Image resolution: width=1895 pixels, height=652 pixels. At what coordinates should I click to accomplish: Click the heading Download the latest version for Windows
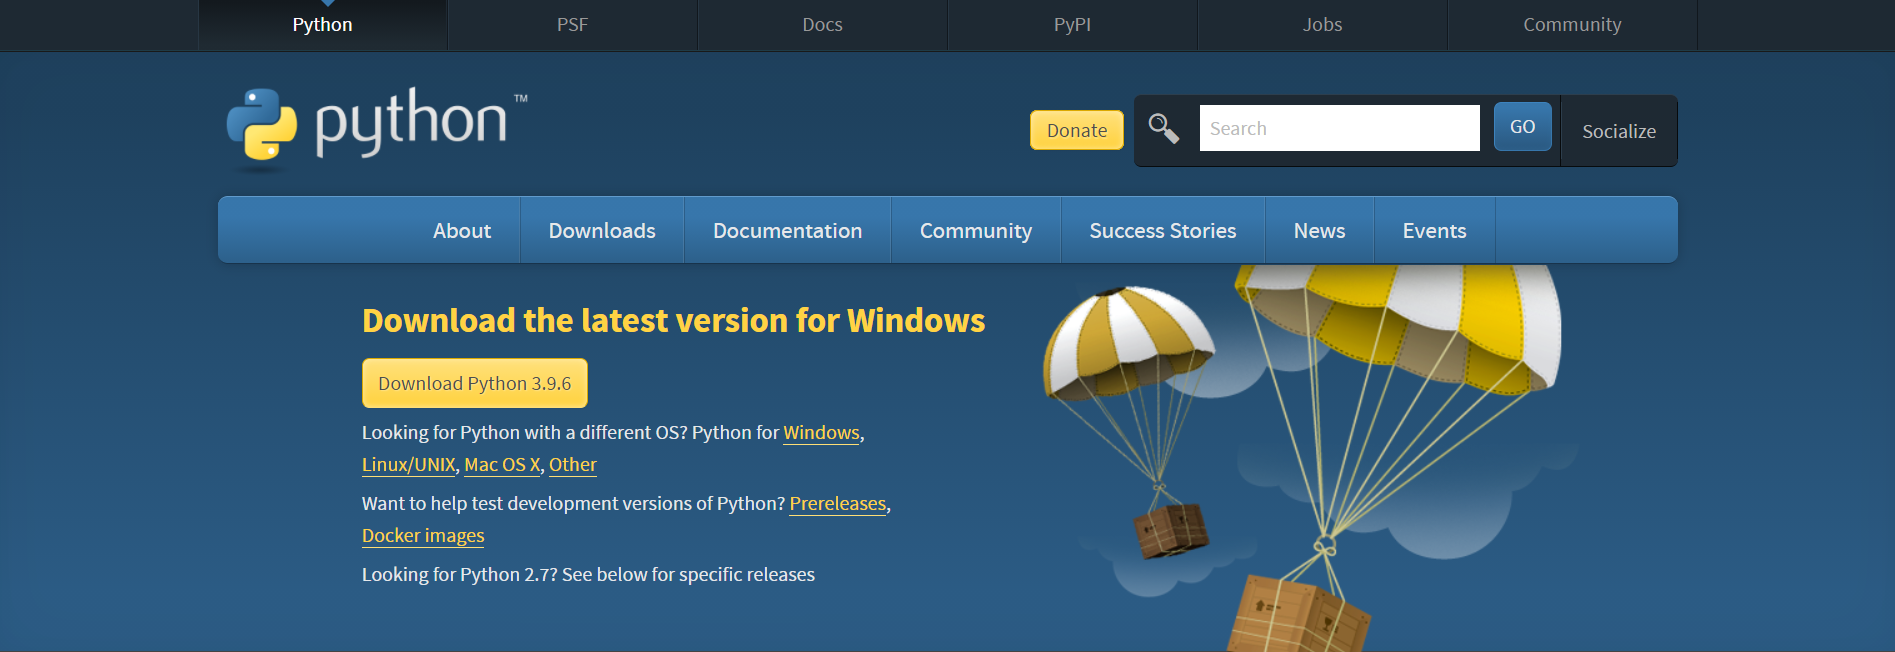point(673,320)
